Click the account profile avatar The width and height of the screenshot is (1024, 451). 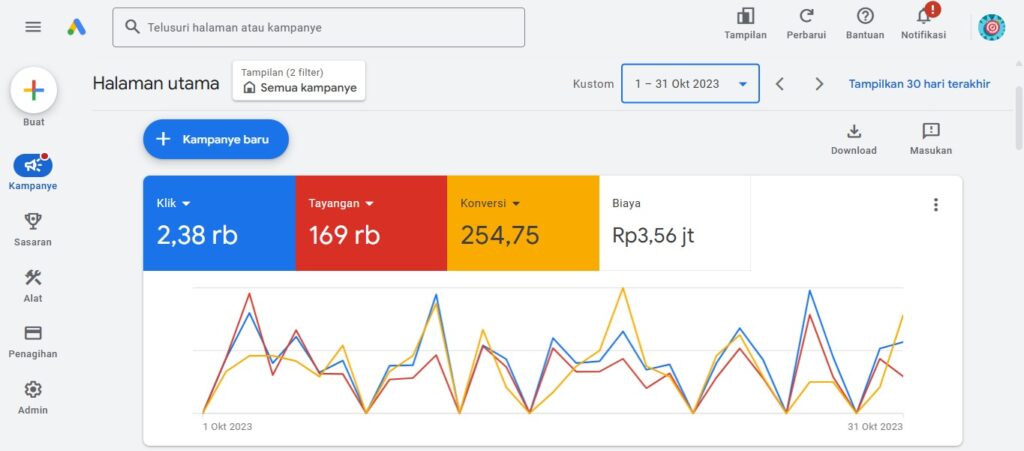(991, 27)
